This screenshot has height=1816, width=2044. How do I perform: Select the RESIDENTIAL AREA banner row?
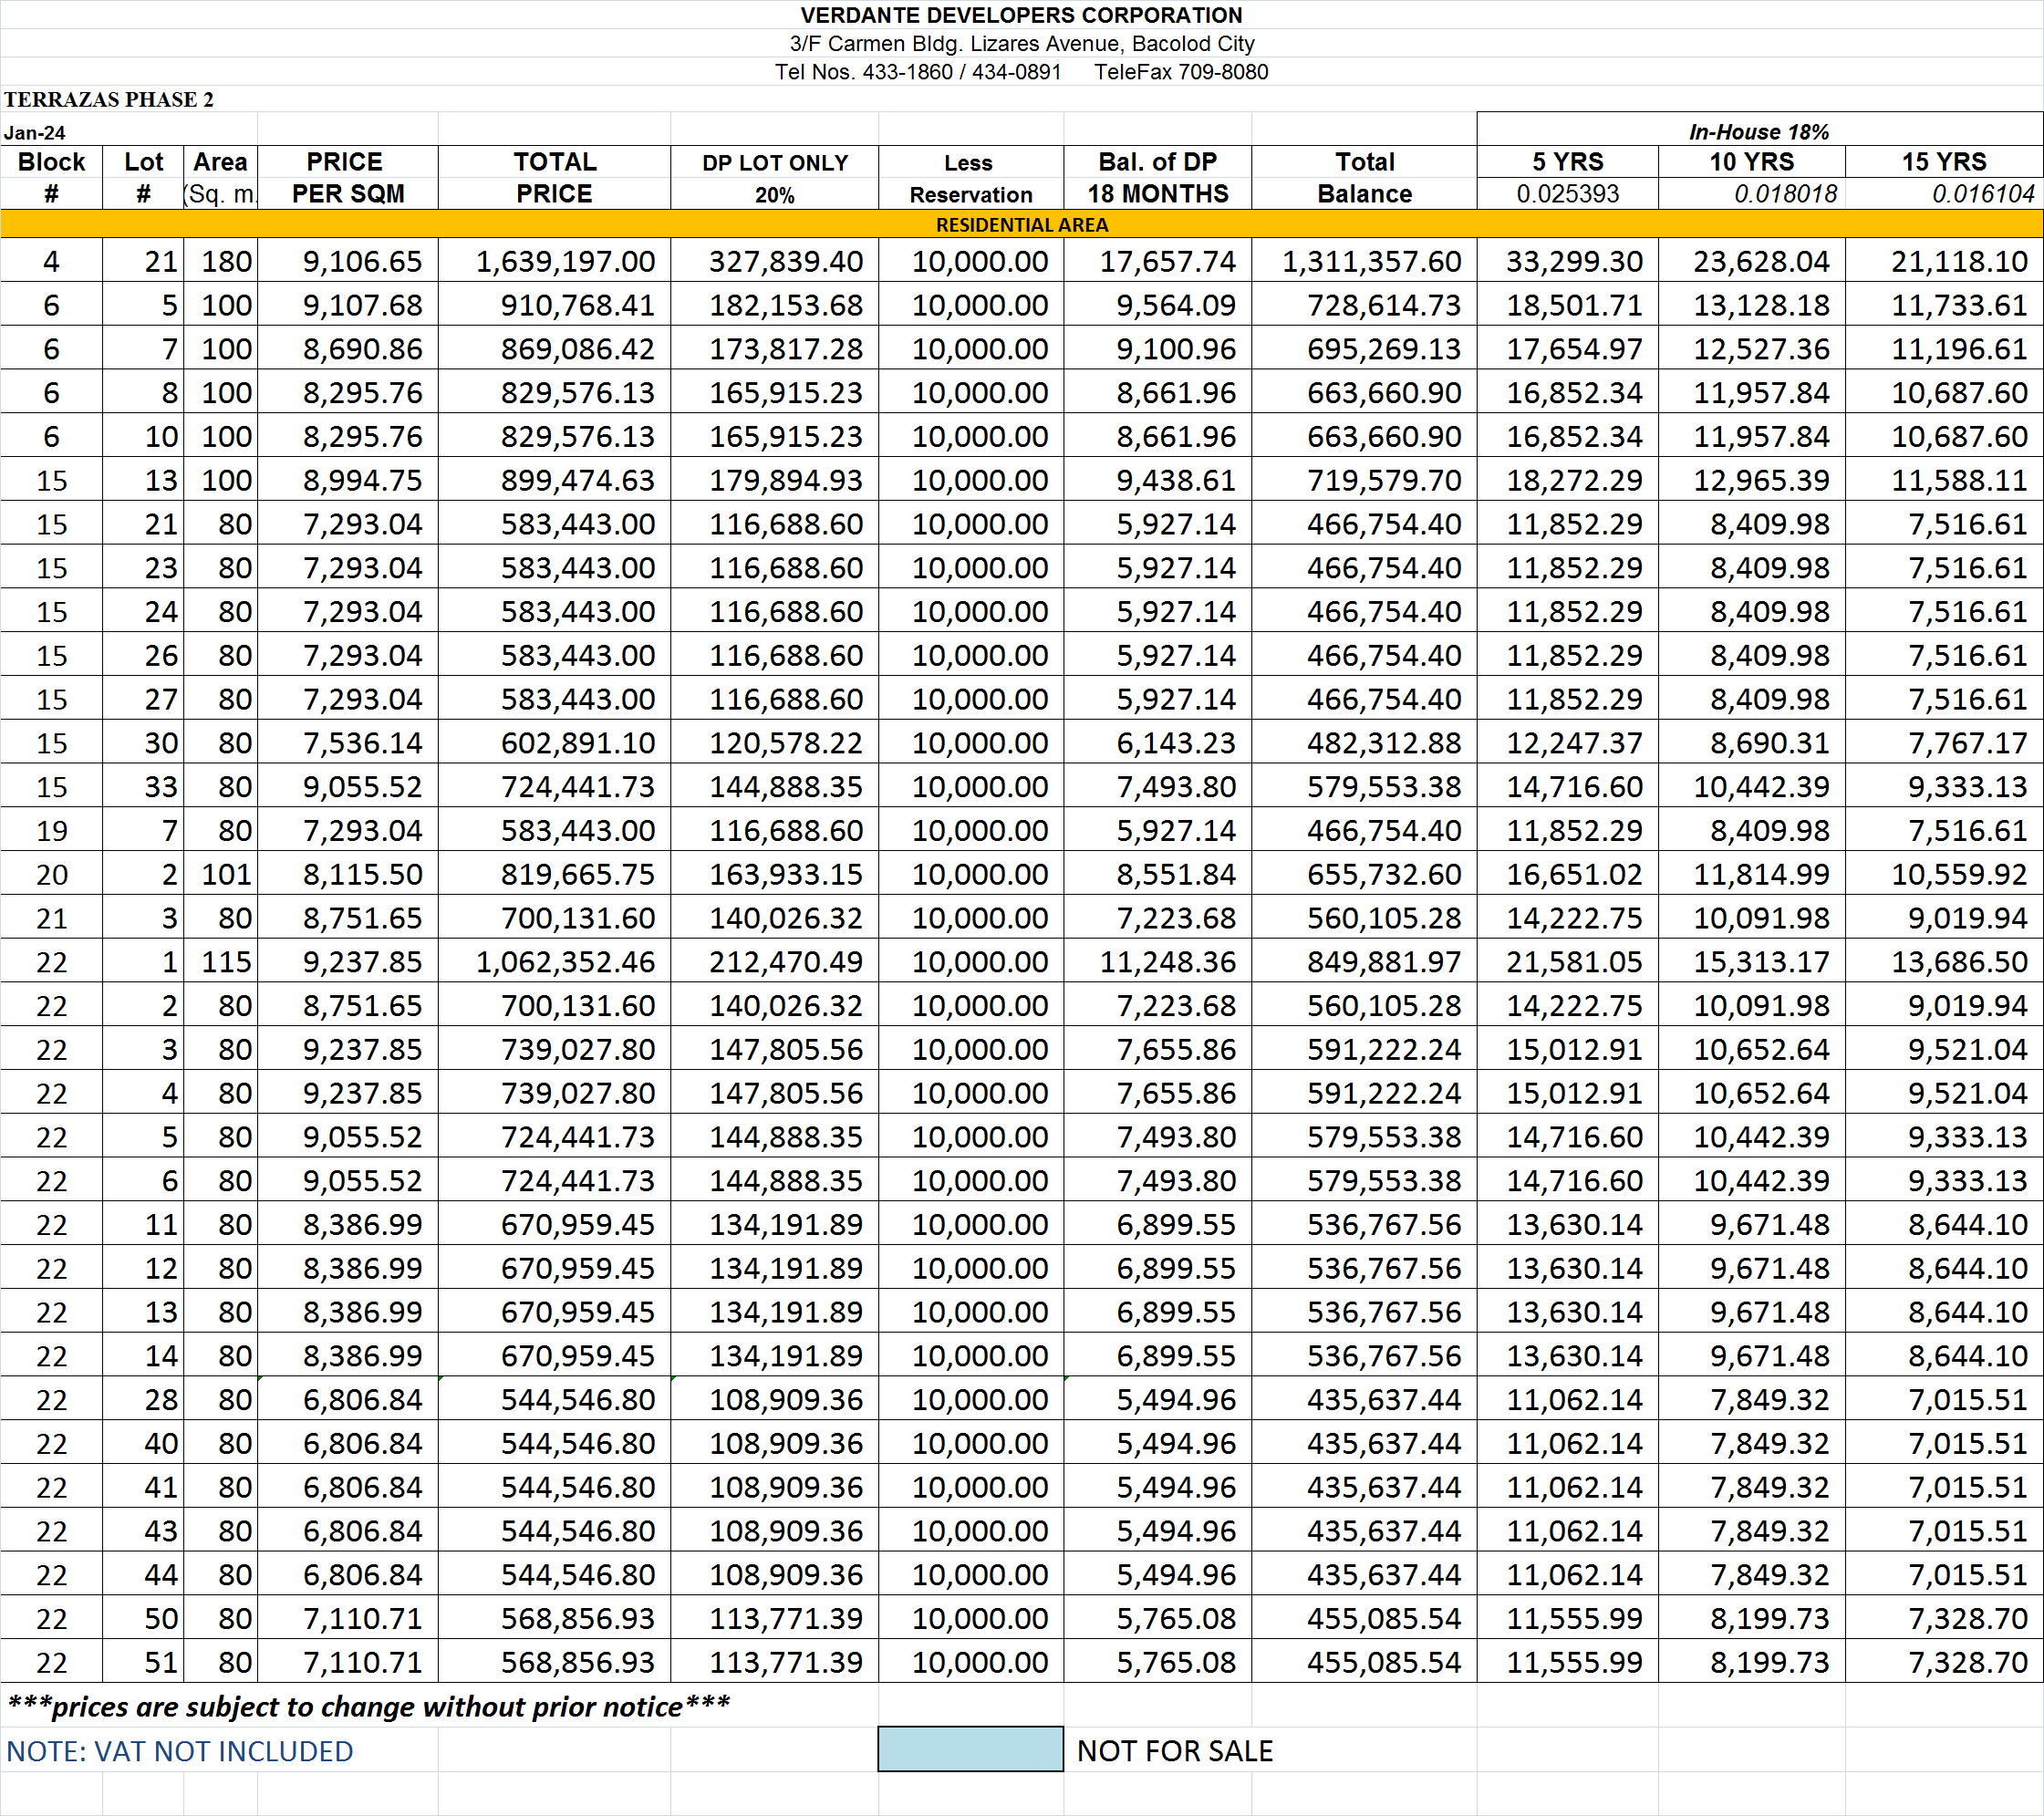pos(1022,224)
